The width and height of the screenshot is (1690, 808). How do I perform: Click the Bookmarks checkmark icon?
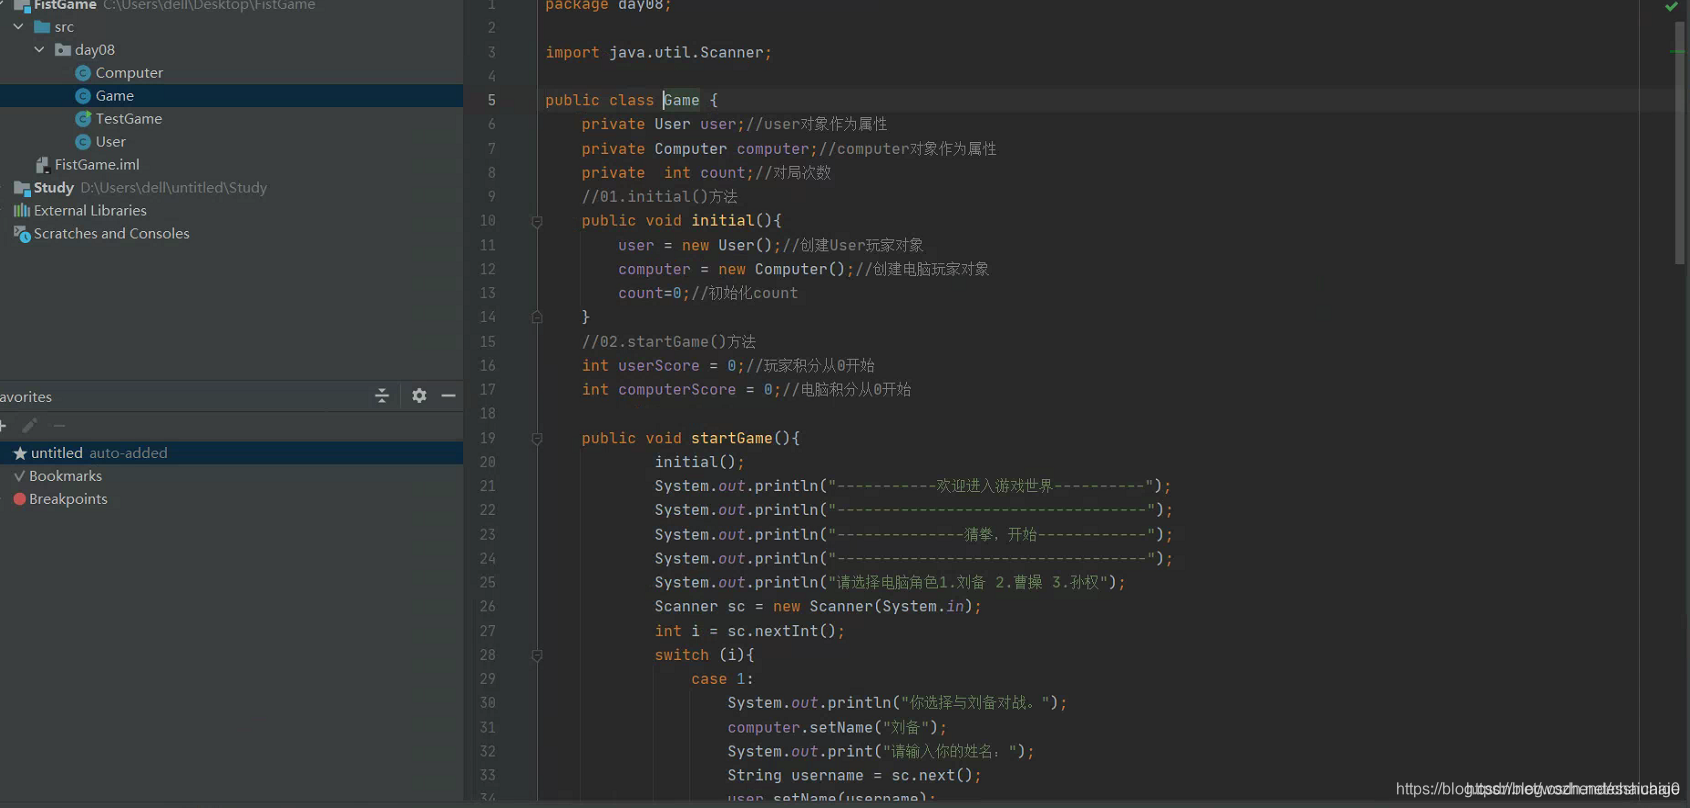[19, 476]
